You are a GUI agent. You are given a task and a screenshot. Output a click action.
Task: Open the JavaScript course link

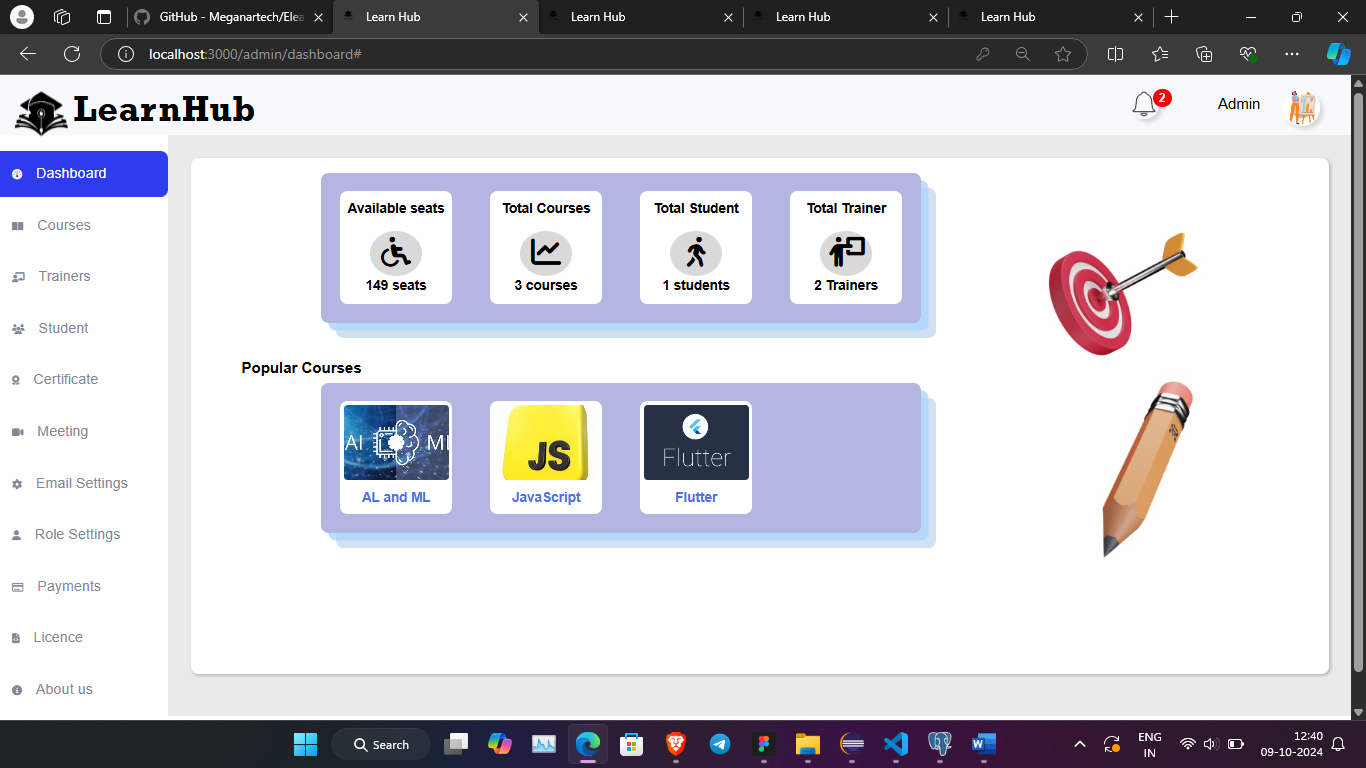[x=545, y=496]
